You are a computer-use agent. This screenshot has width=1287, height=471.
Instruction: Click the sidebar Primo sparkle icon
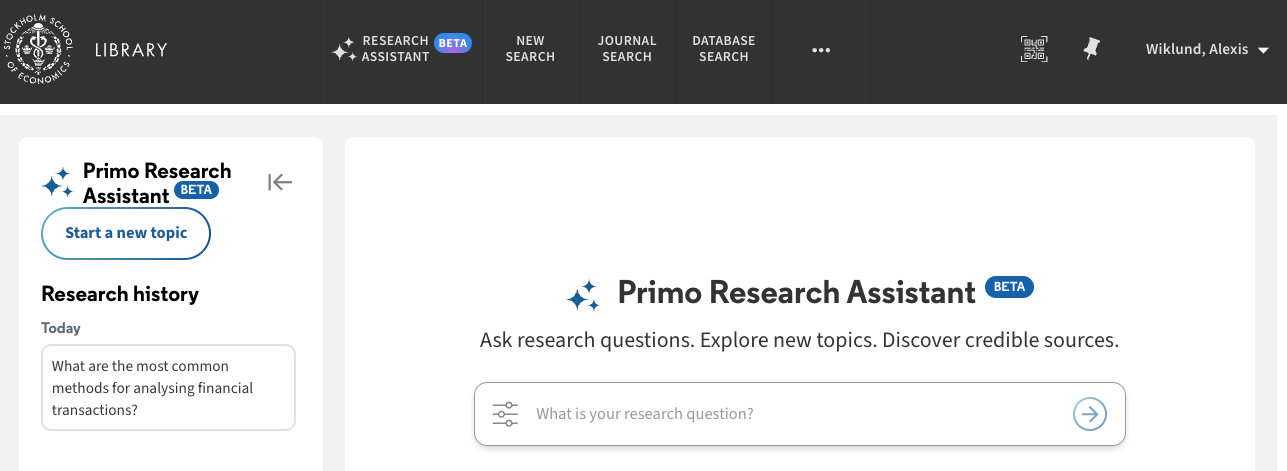pyautogui.click(x=57, y=183)
